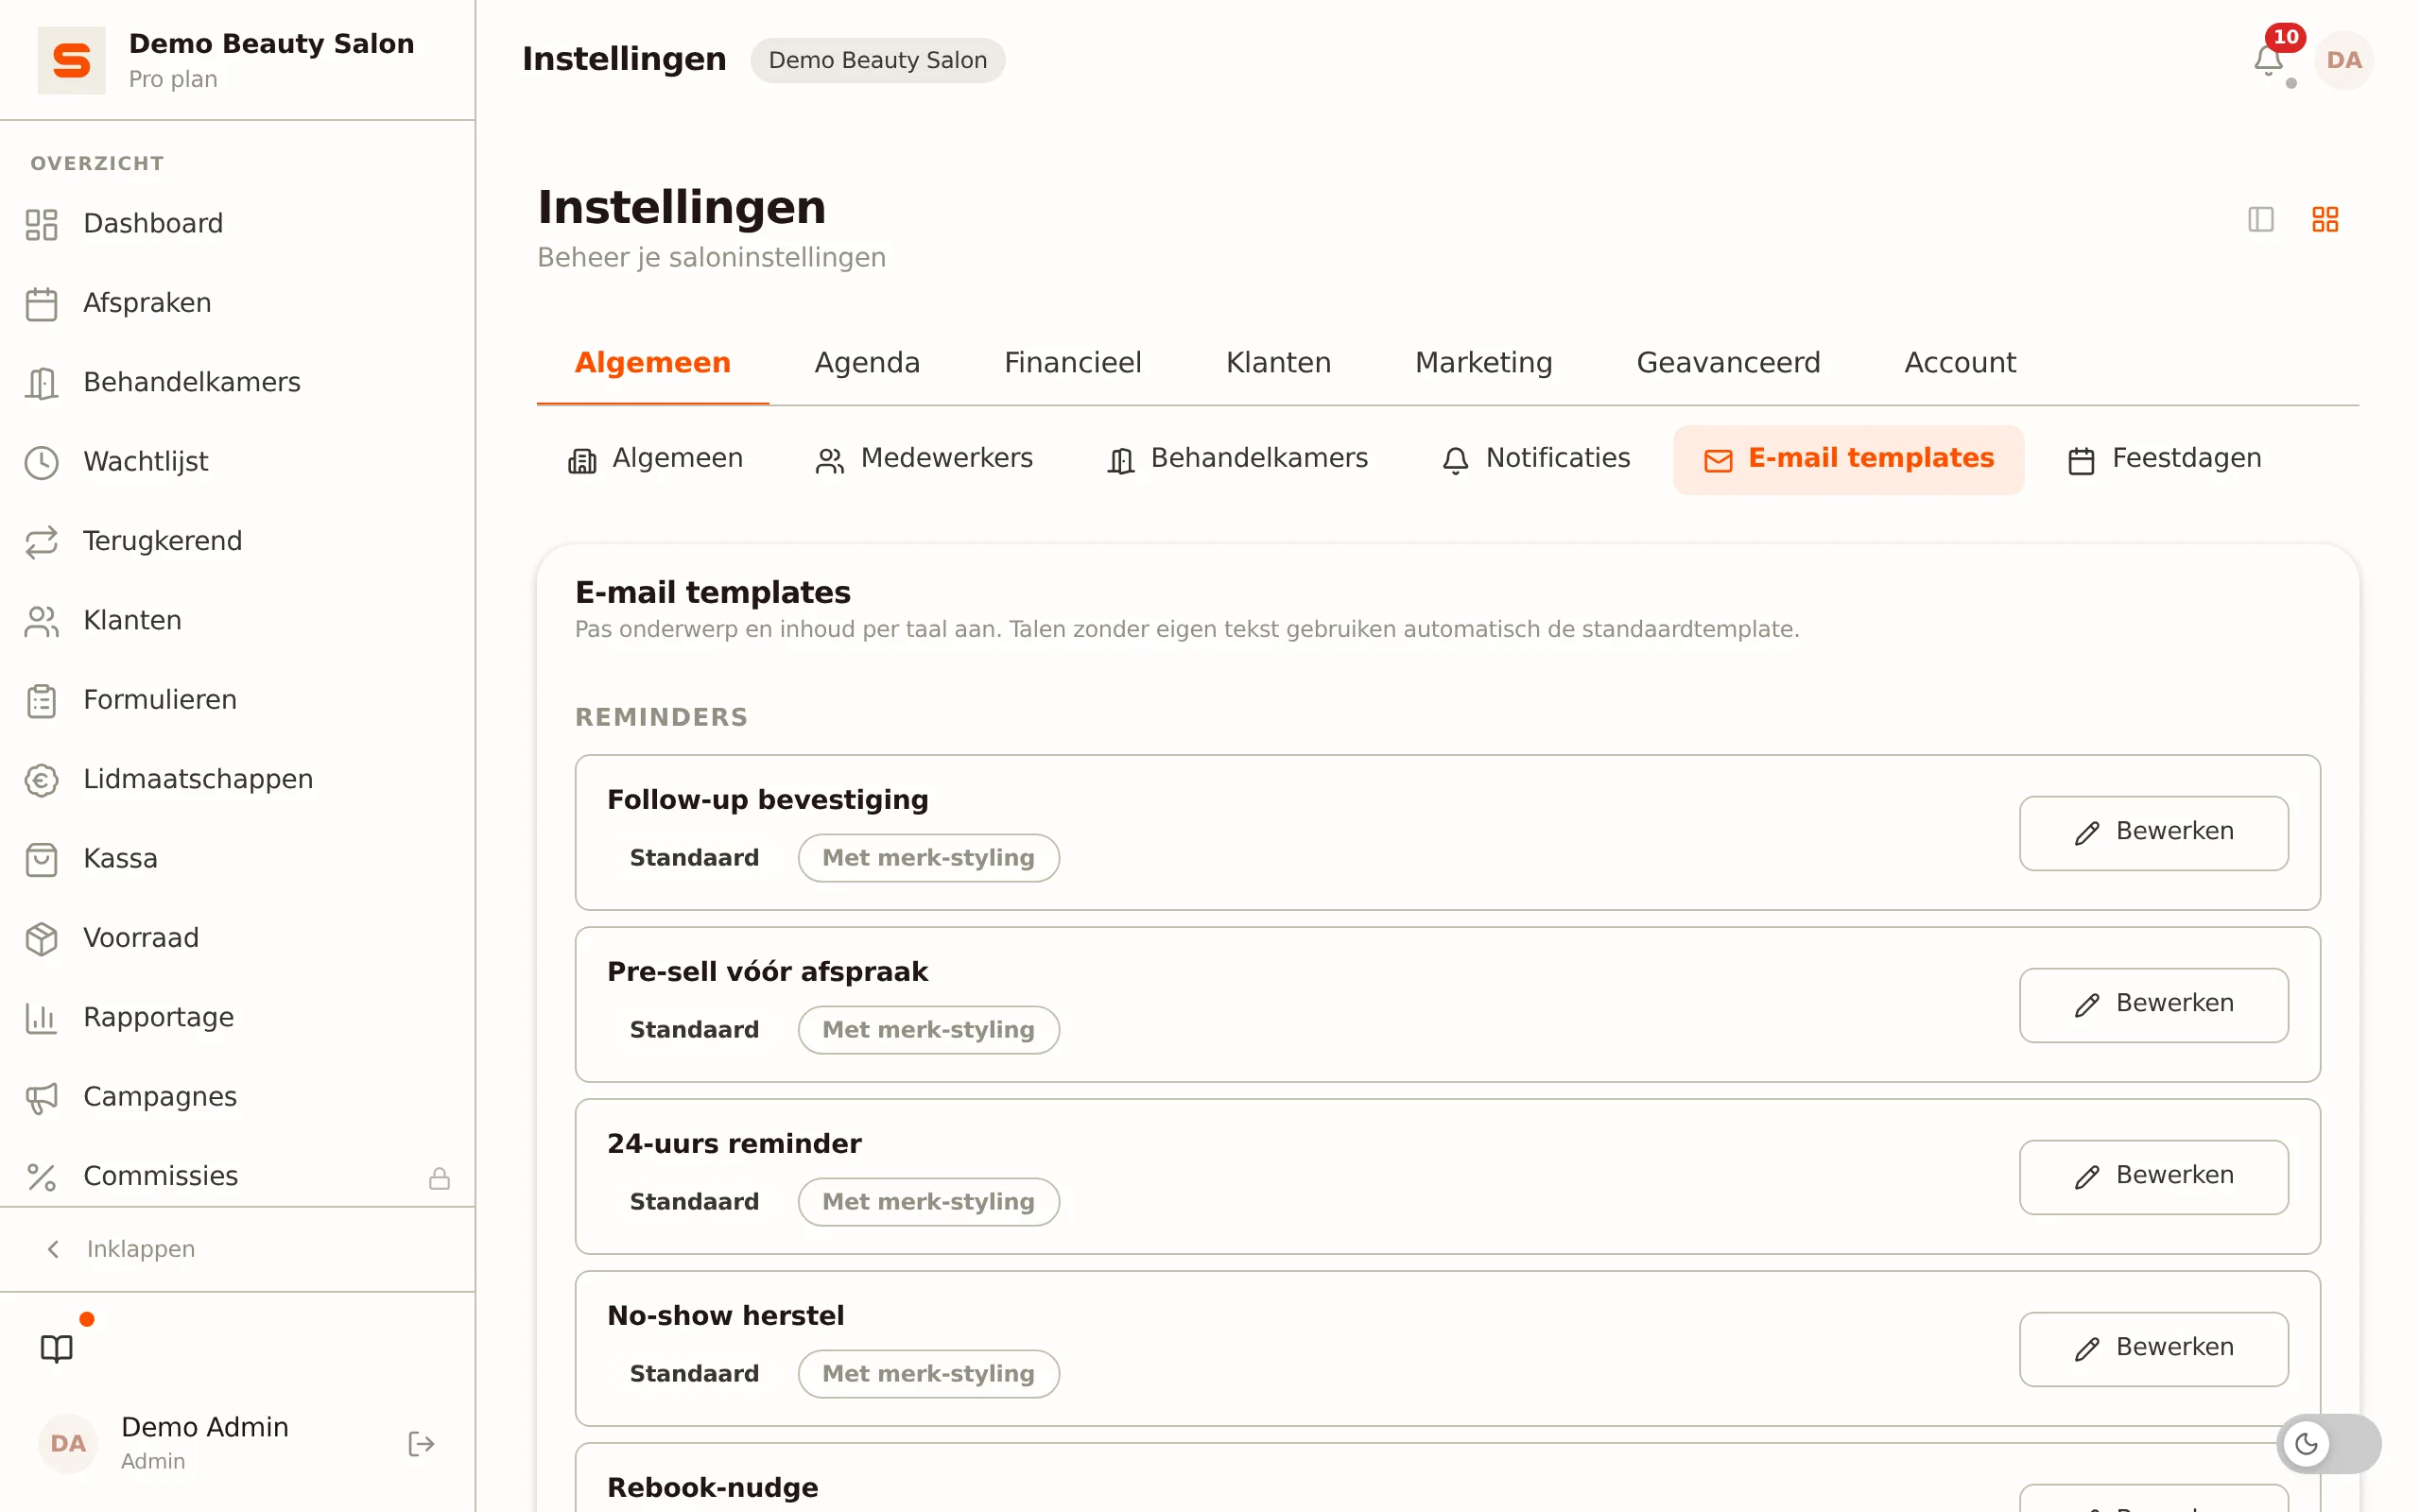Screen dimensions: 2420x1512
Task: Click Met merk-styling on No-show herstel
Action: [x=928, y=1374]
